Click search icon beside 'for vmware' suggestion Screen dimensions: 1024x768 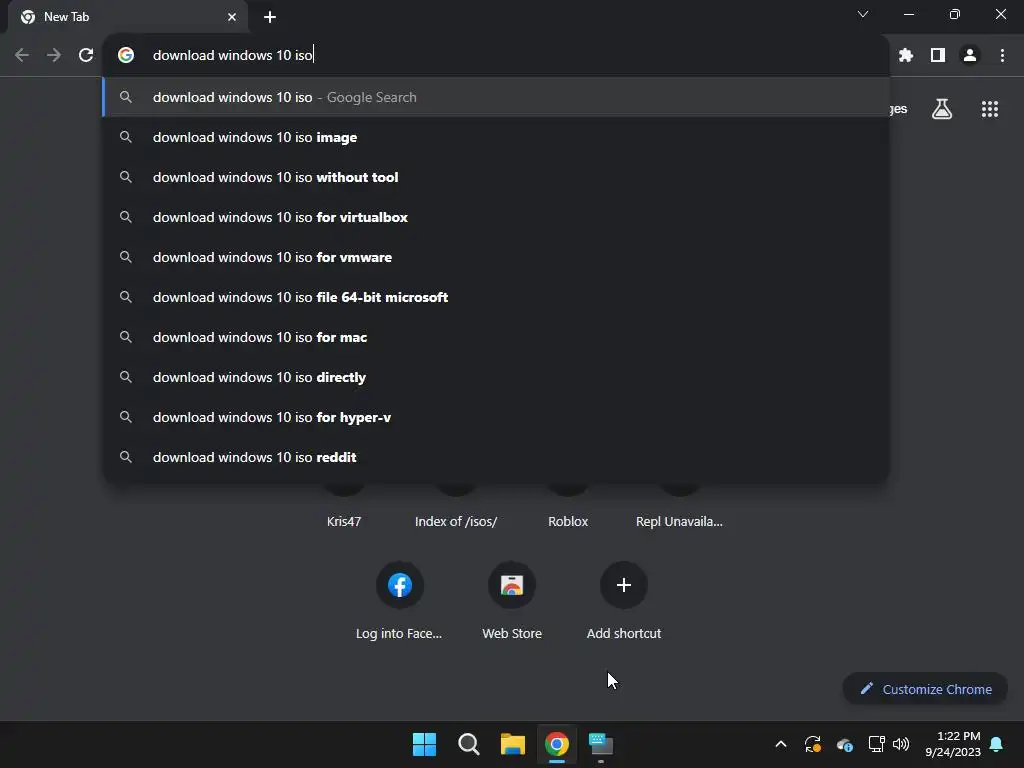click(x=126, y=257)
